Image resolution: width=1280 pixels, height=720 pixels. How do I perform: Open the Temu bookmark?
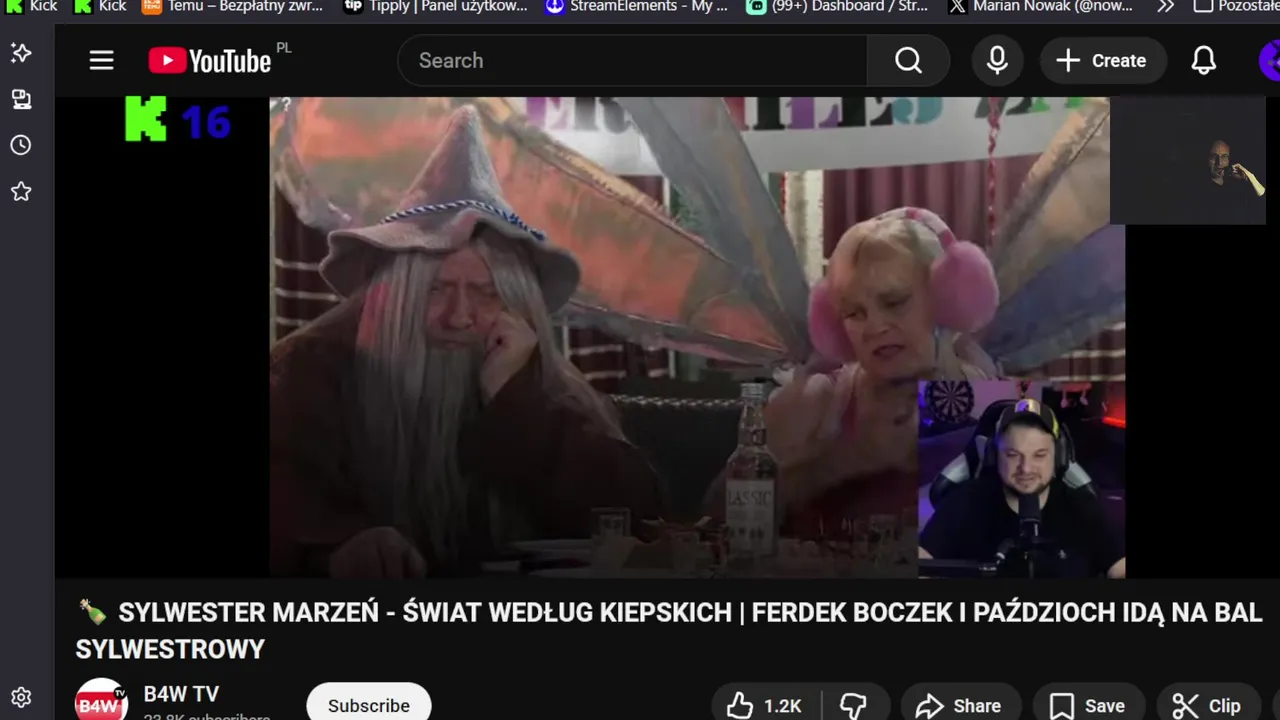tap(232, 7)
